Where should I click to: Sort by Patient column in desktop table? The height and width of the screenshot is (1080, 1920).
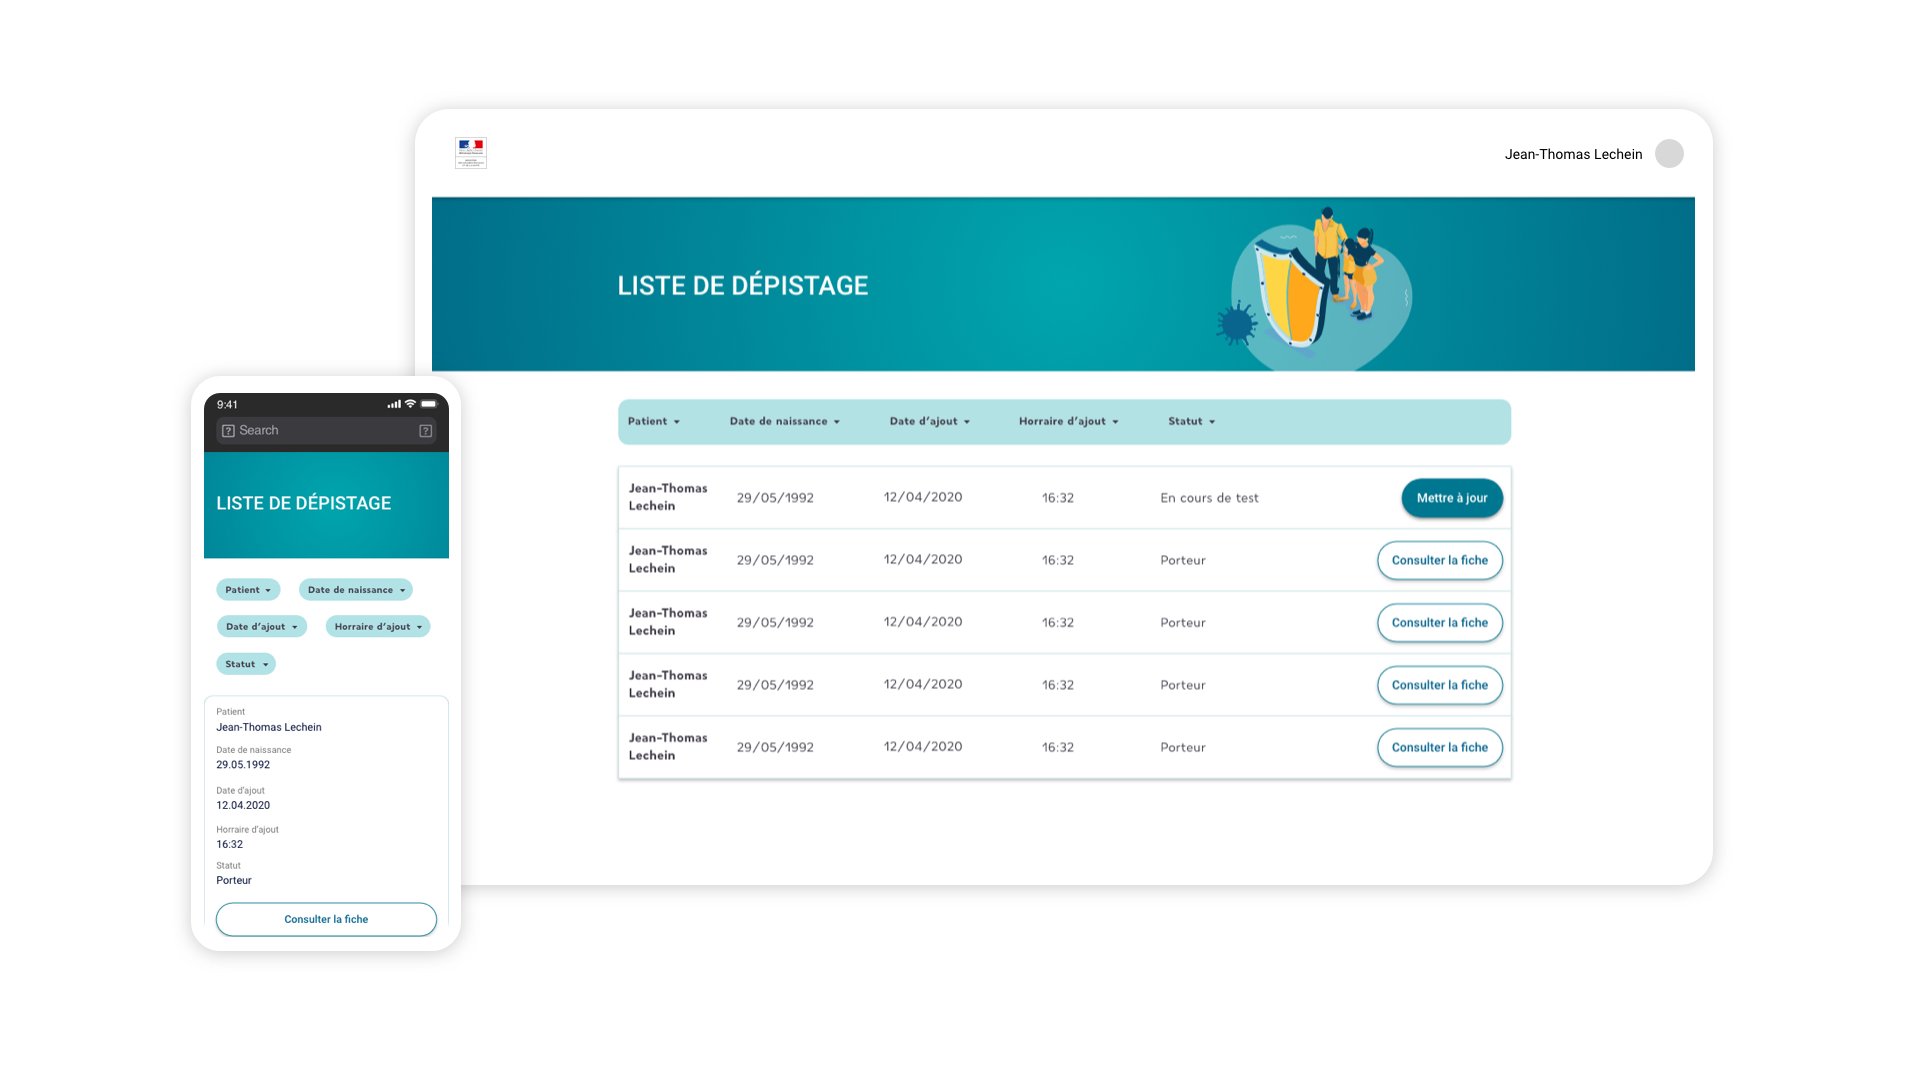point(654,422)
